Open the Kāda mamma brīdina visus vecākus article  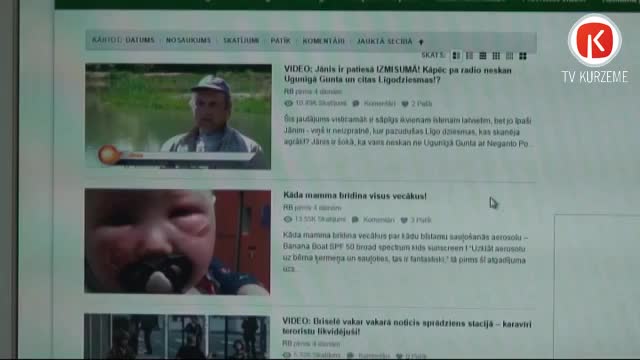coord(355,196)
